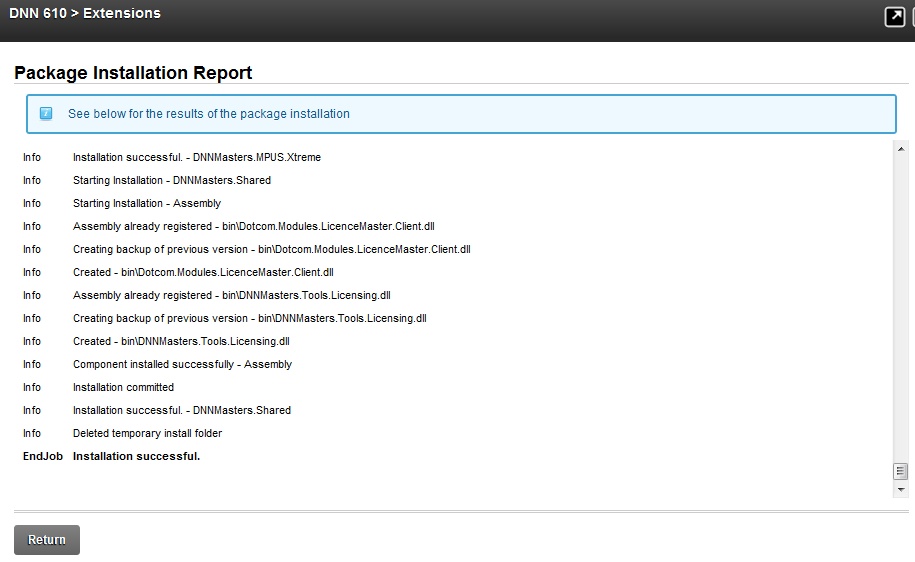The width and height of the screenshot is (915, 562).
Task: Select 'Deleted temporary install folder' line
Action: (147, 434)
